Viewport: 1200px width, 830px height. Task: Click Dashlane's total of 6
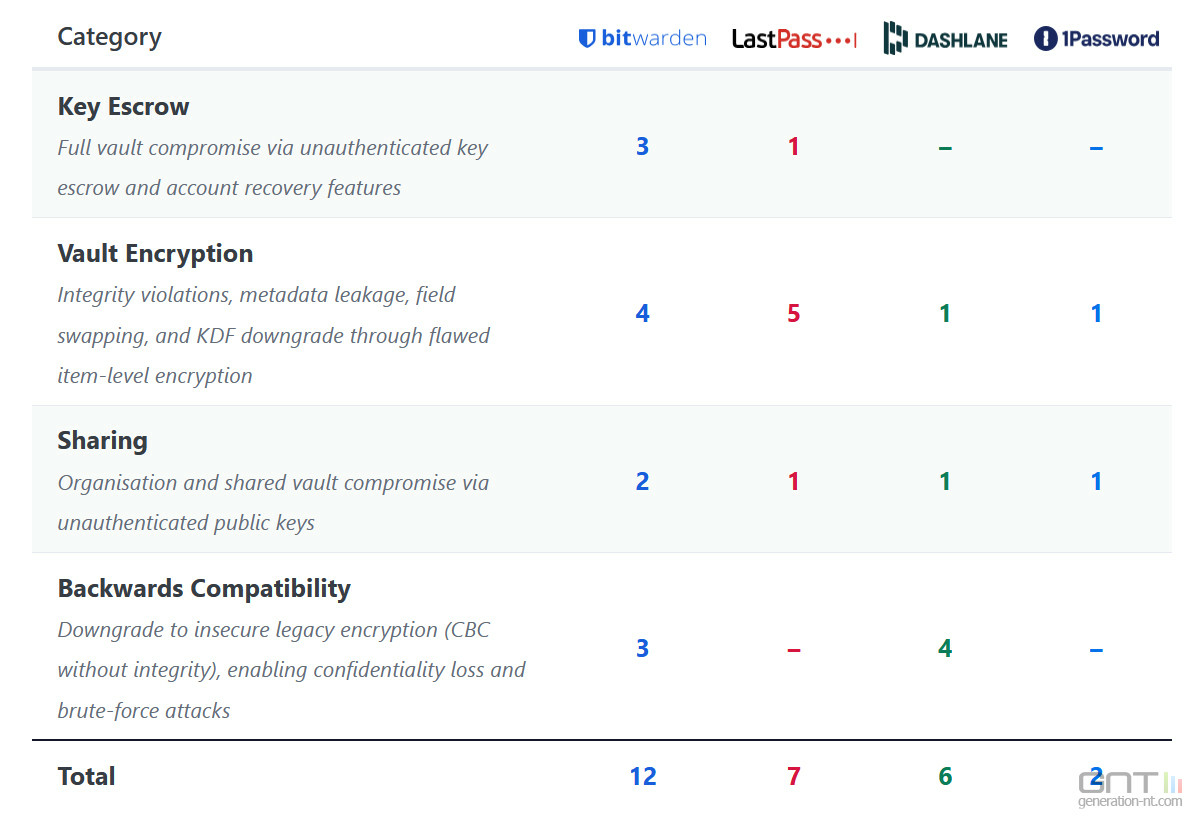pos(945,776)
